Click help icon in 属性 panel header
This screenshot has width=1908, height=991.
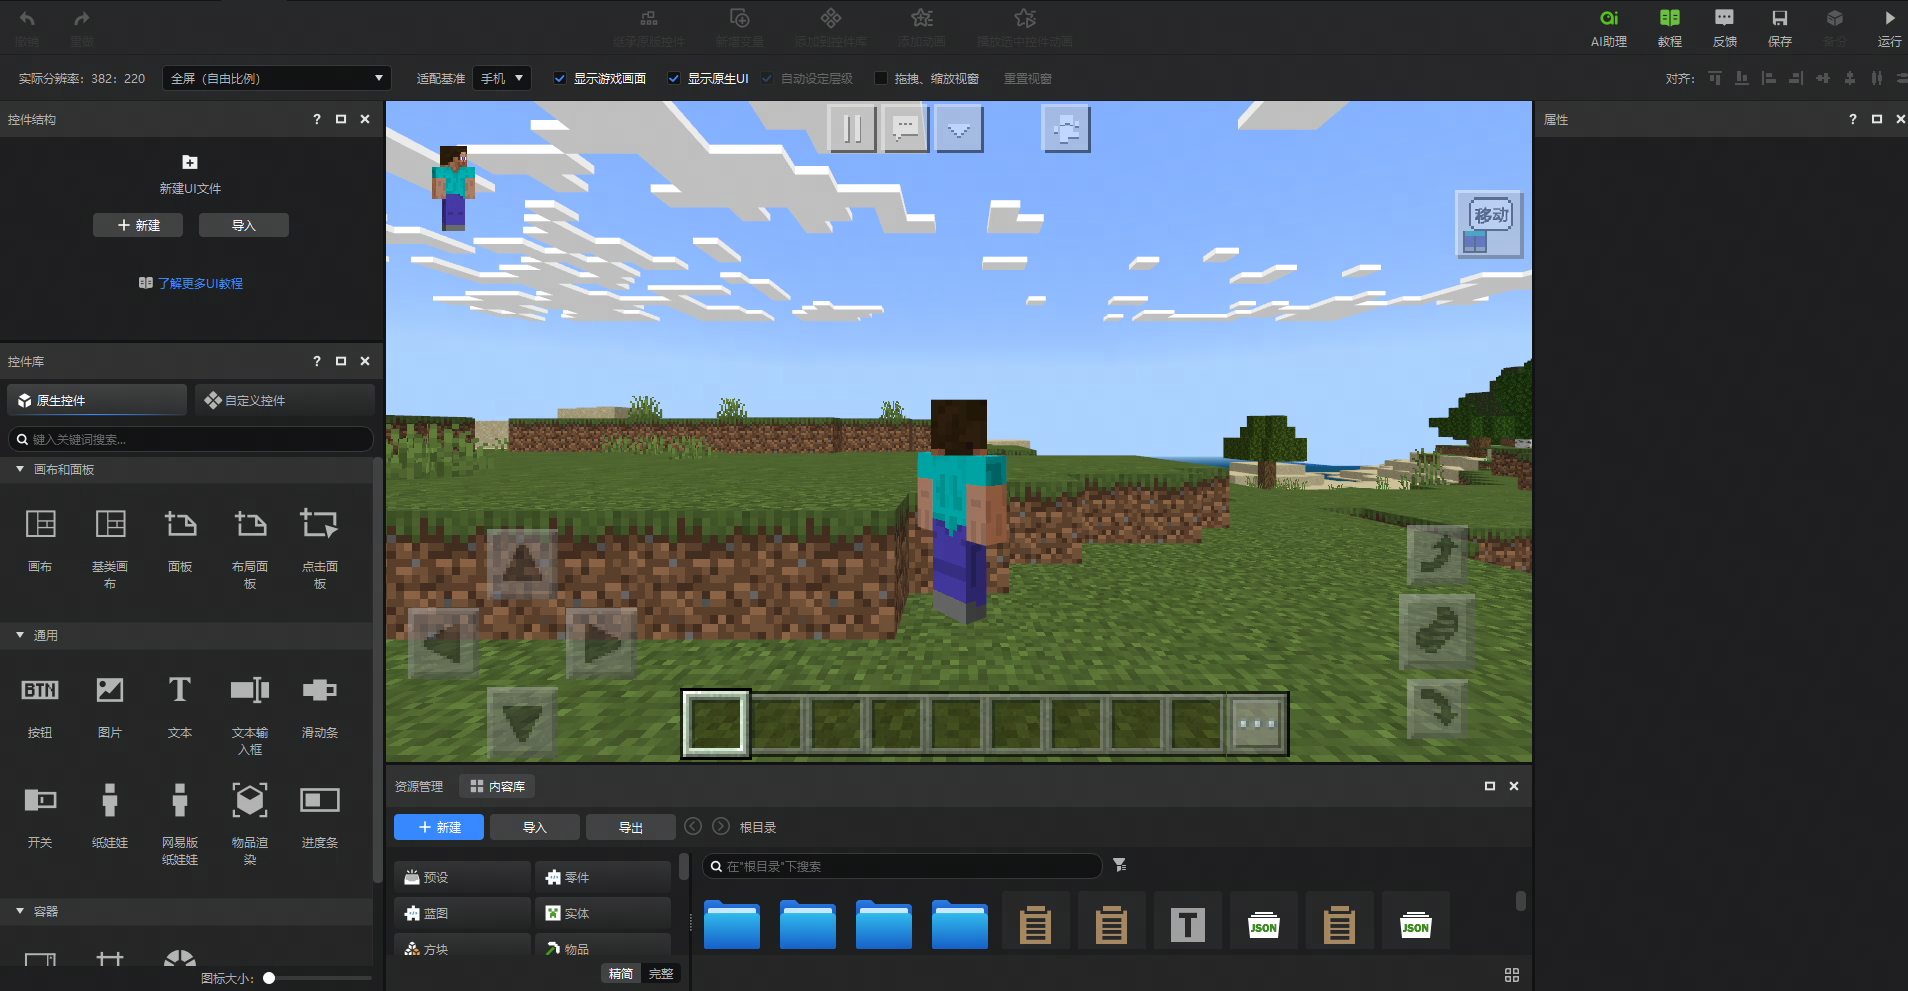pos(1853,119)
